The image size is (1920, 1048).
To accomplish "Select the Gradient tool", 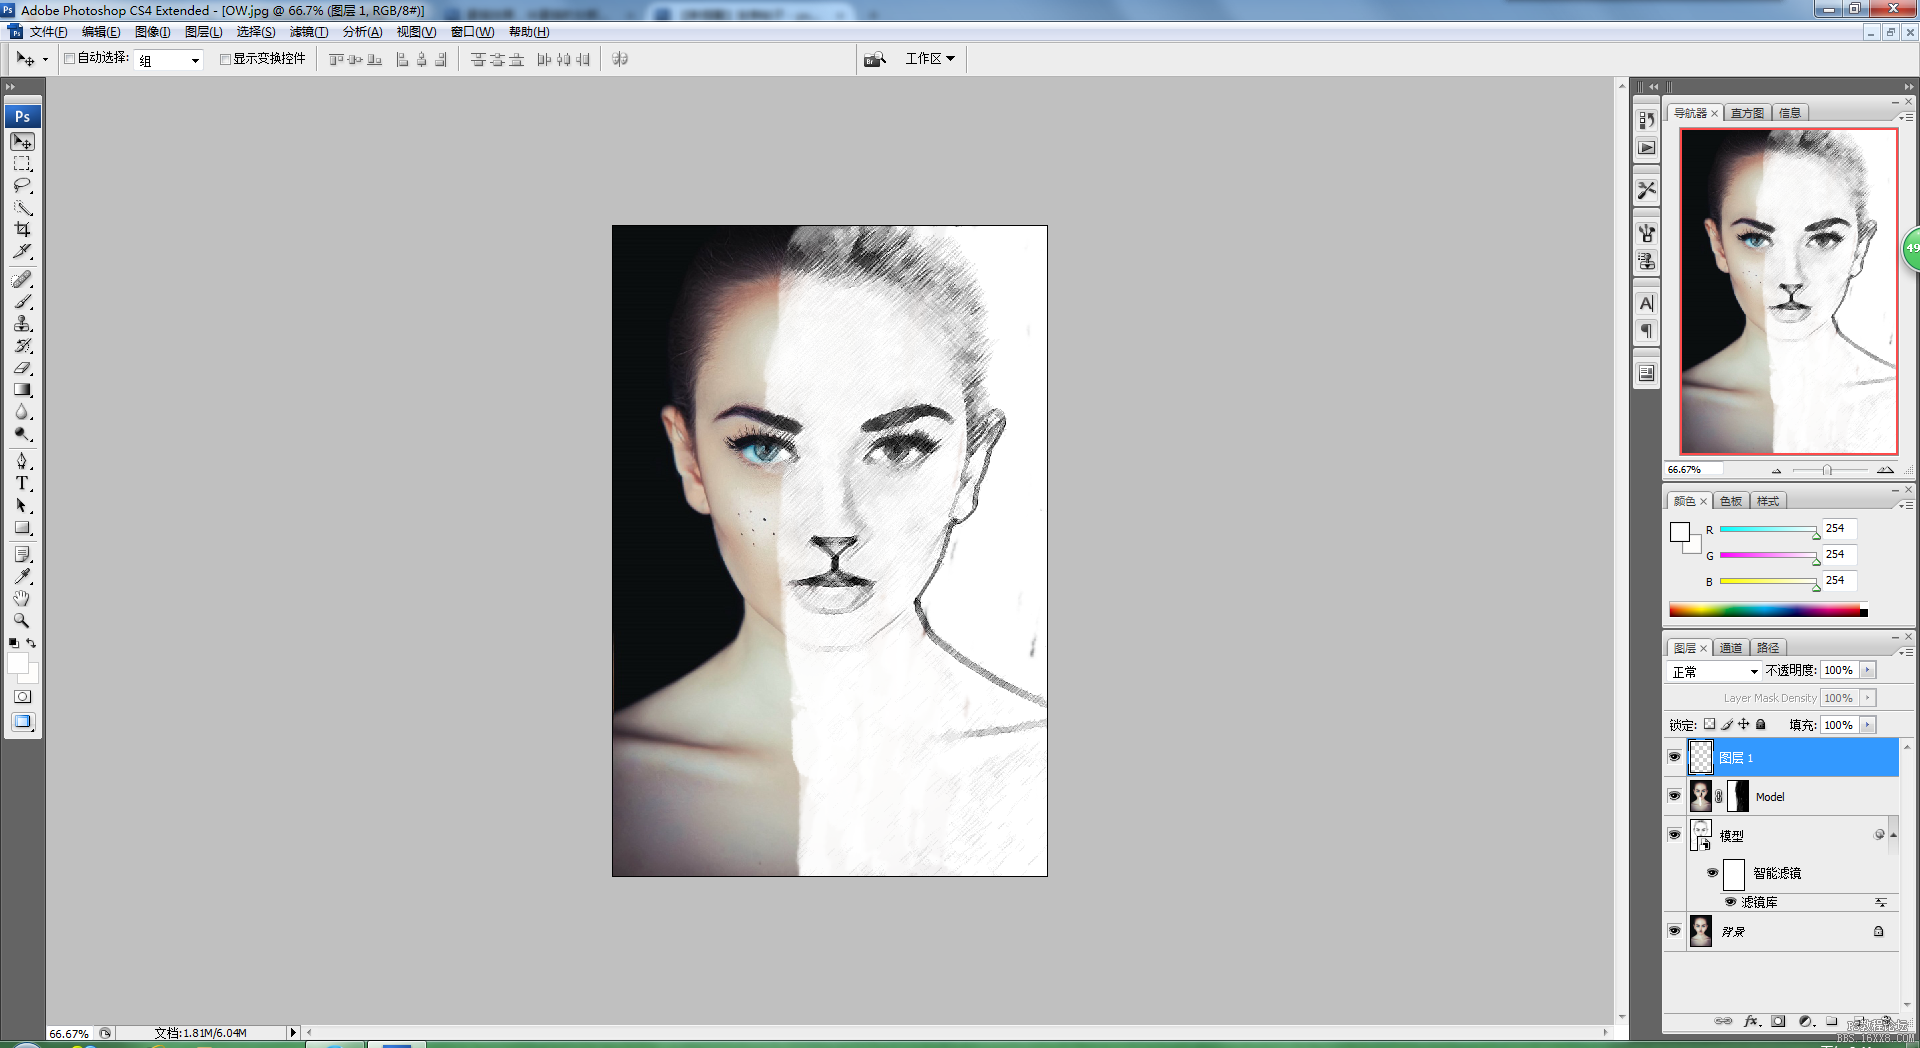I will click(x=22, y=389).
